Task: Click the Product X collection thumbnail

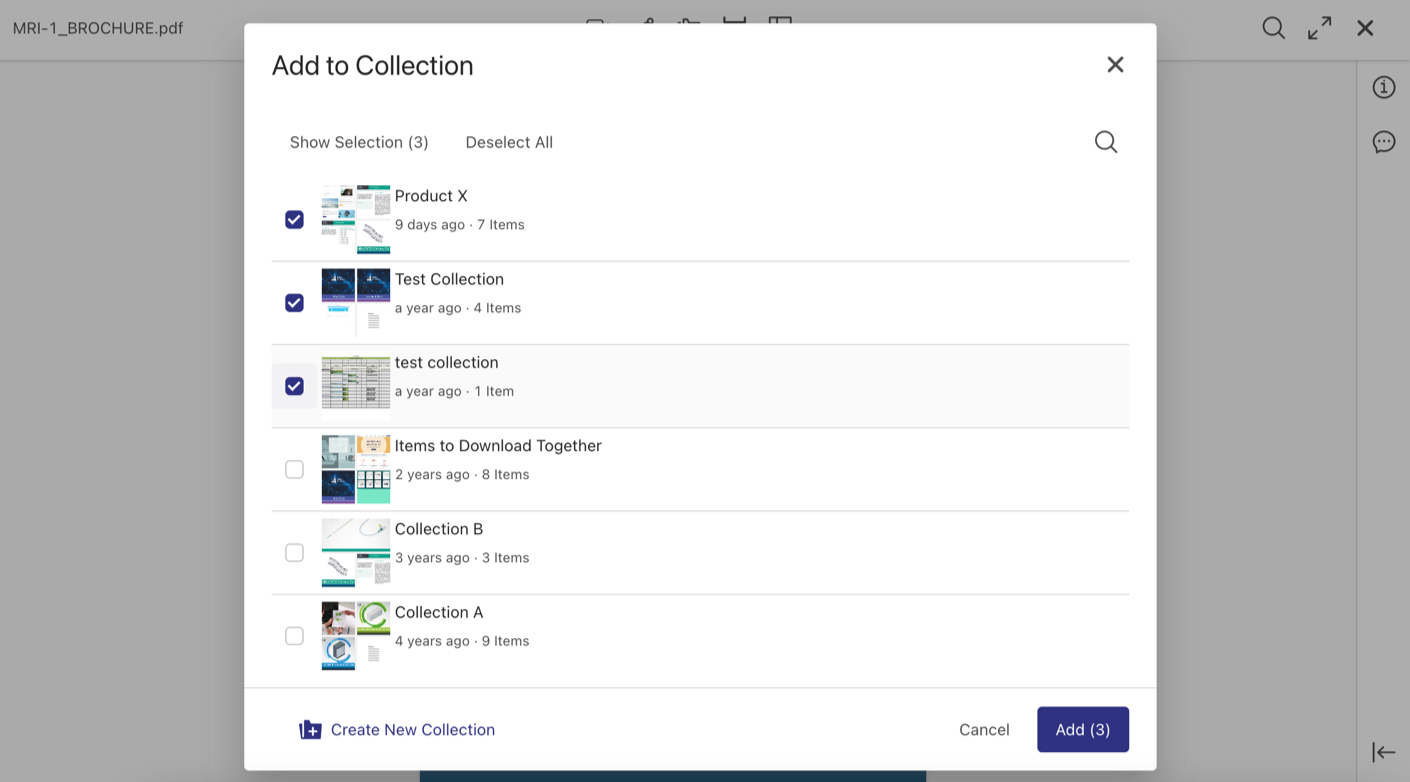Action: pyautogui.click(x=356, y=219)
